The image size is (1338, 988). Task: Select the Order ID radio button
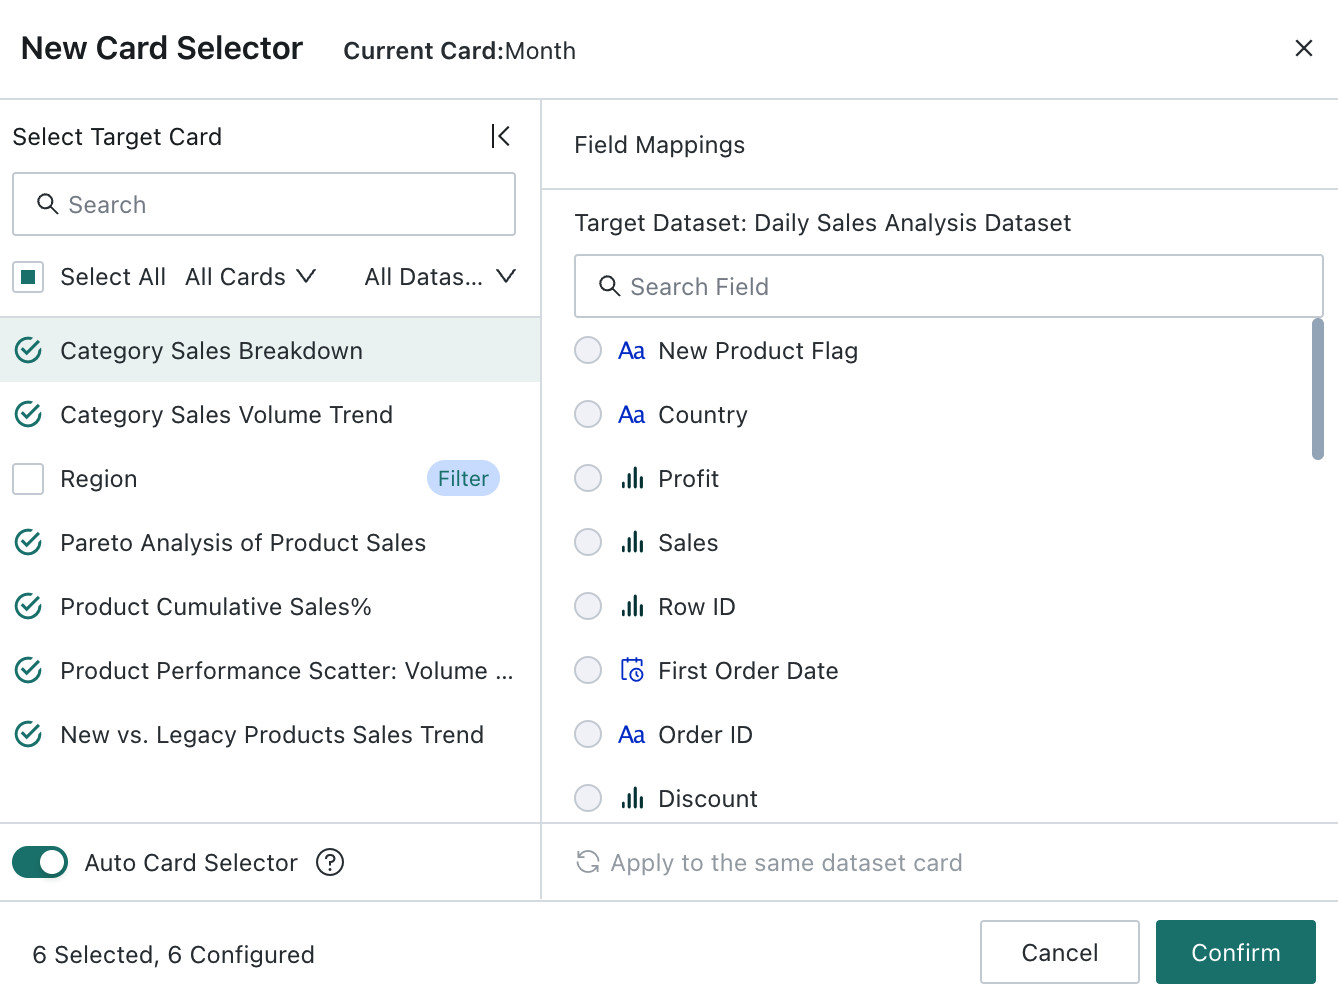click(588, 734)
